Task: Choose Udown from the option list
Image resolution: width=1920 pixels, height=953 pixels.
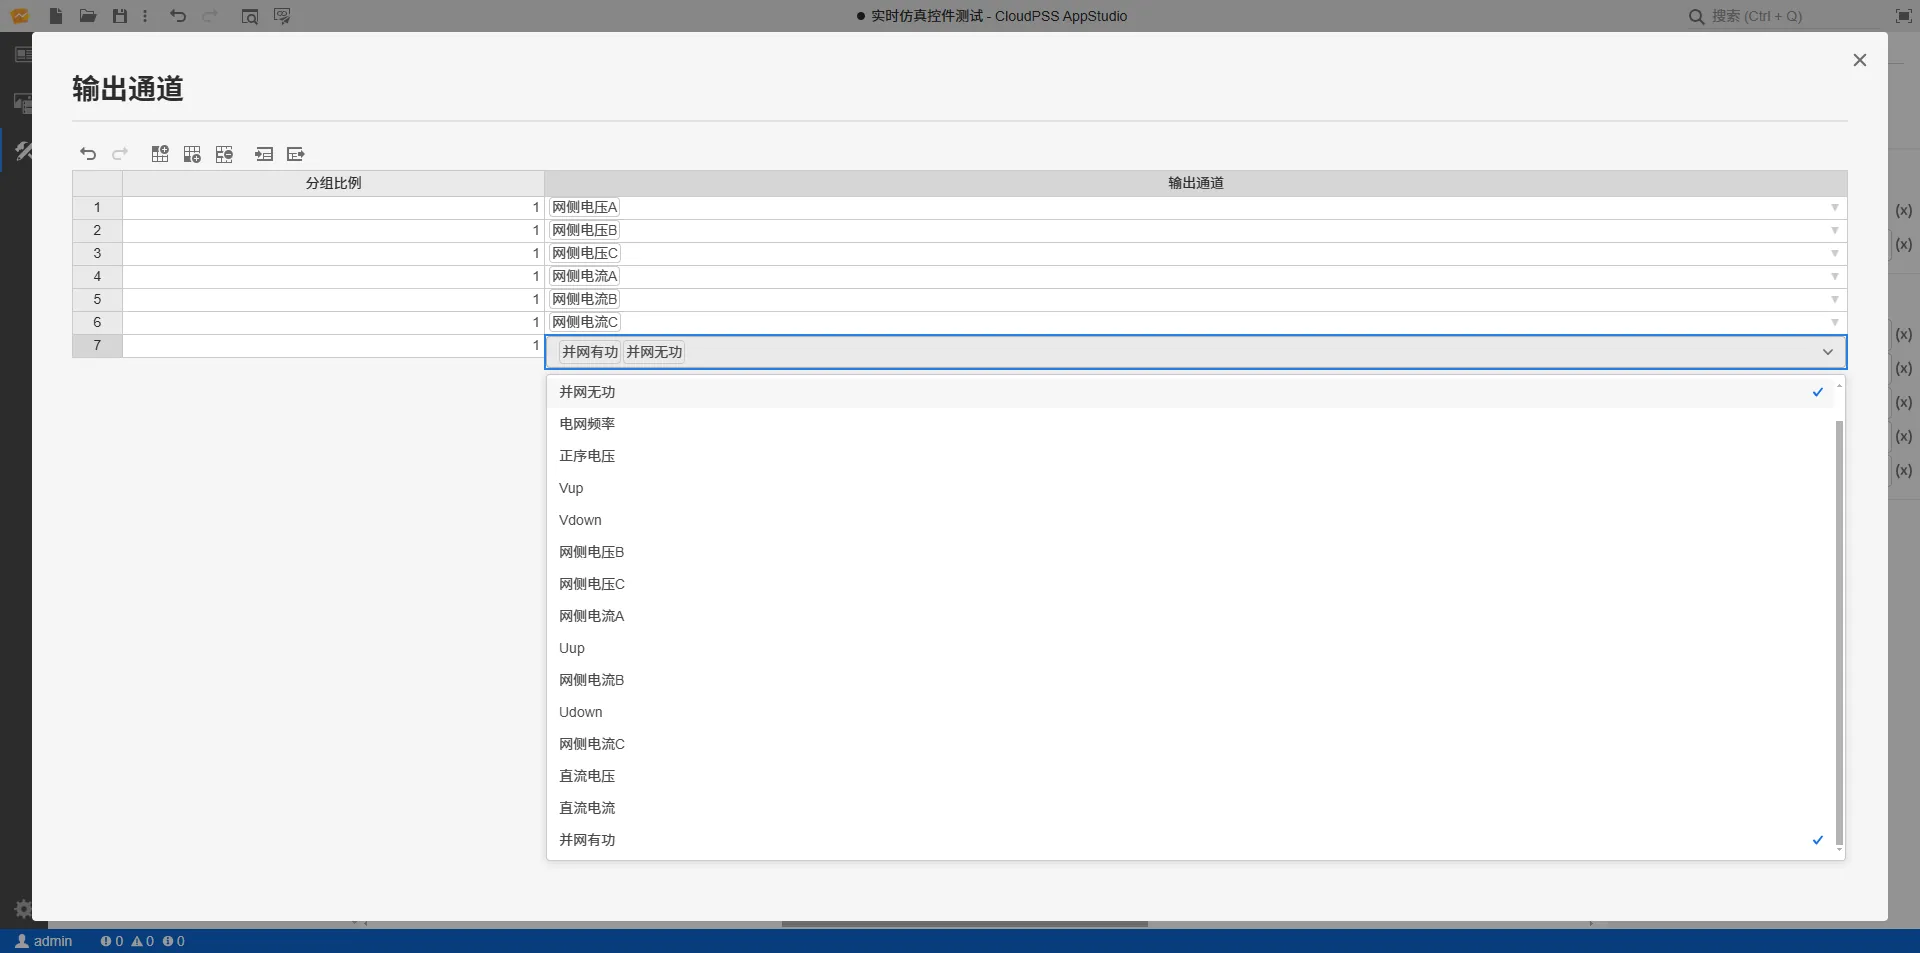Action: pyautogui.click(x=1190, y=712)
